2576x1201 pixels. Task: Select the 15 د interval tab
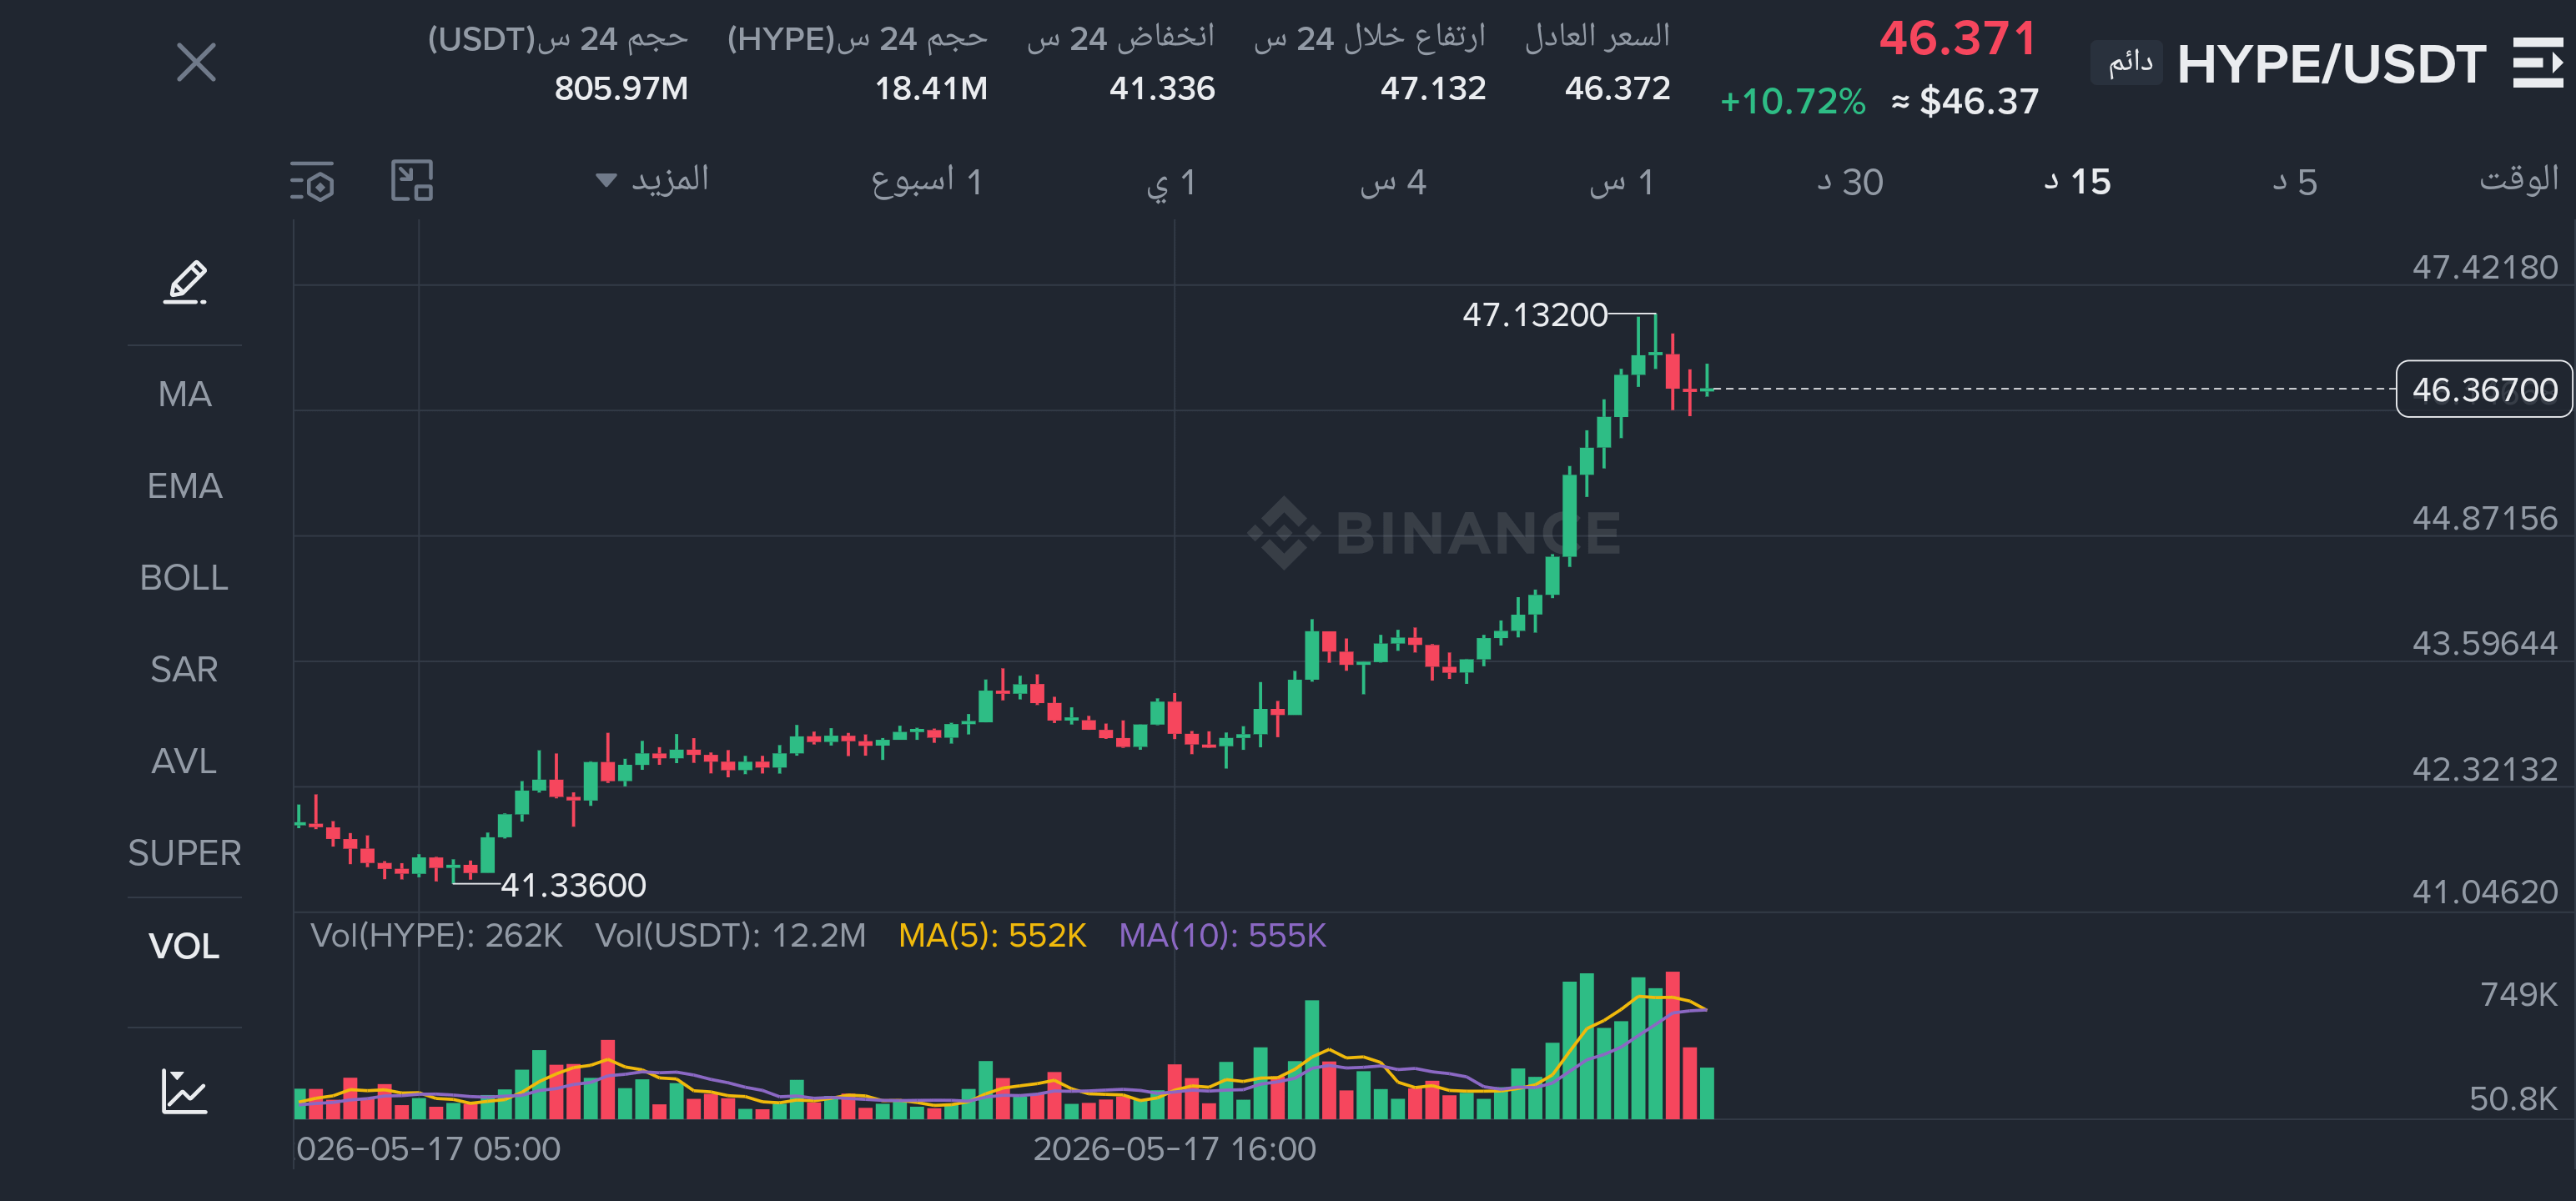pos(2077,182)
